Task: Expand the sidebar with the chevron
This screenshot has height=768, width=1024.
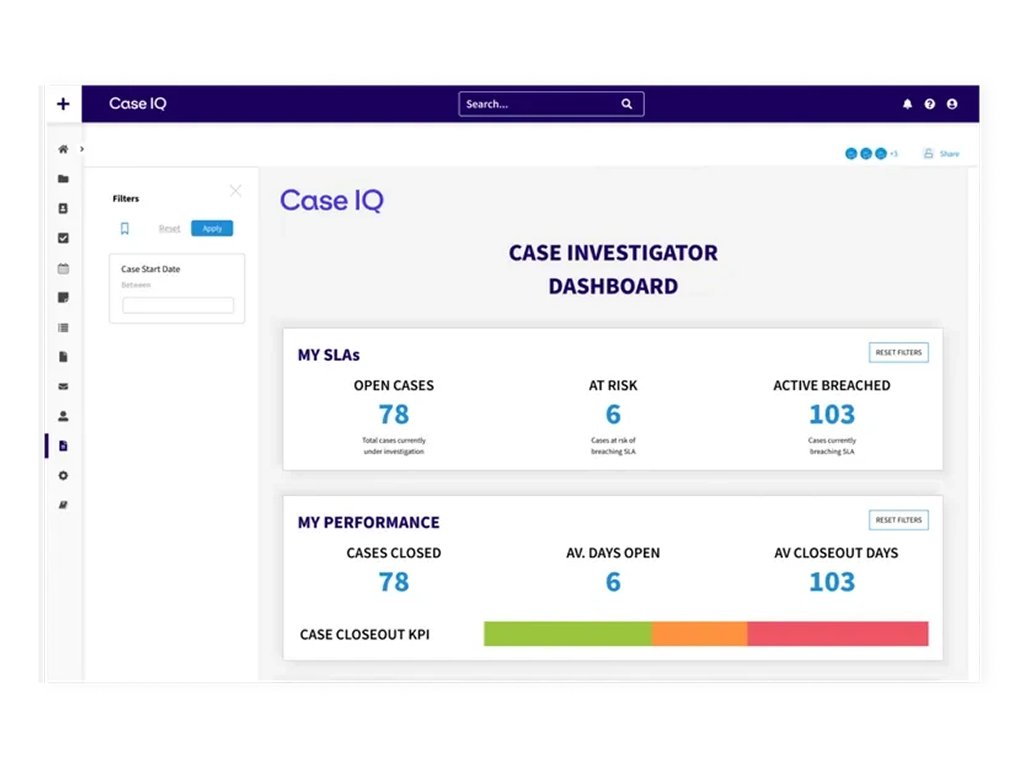Action: (82, 149)
